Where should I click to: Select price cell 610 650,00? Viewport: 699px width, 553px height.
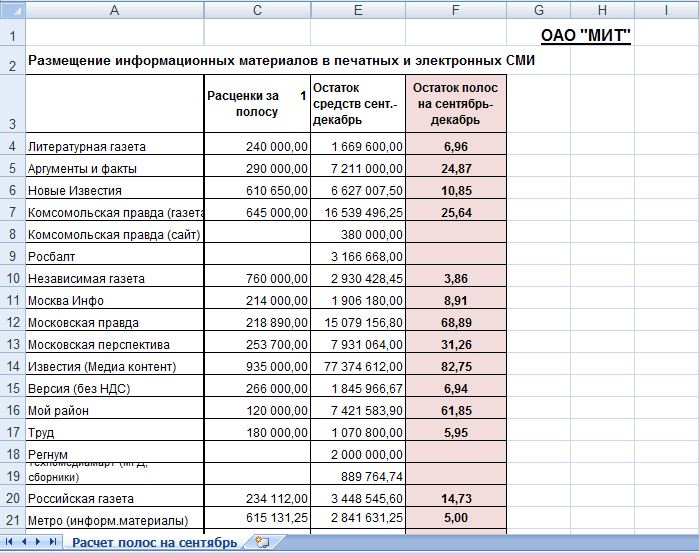pyautogui.click(x=257, y=190)
